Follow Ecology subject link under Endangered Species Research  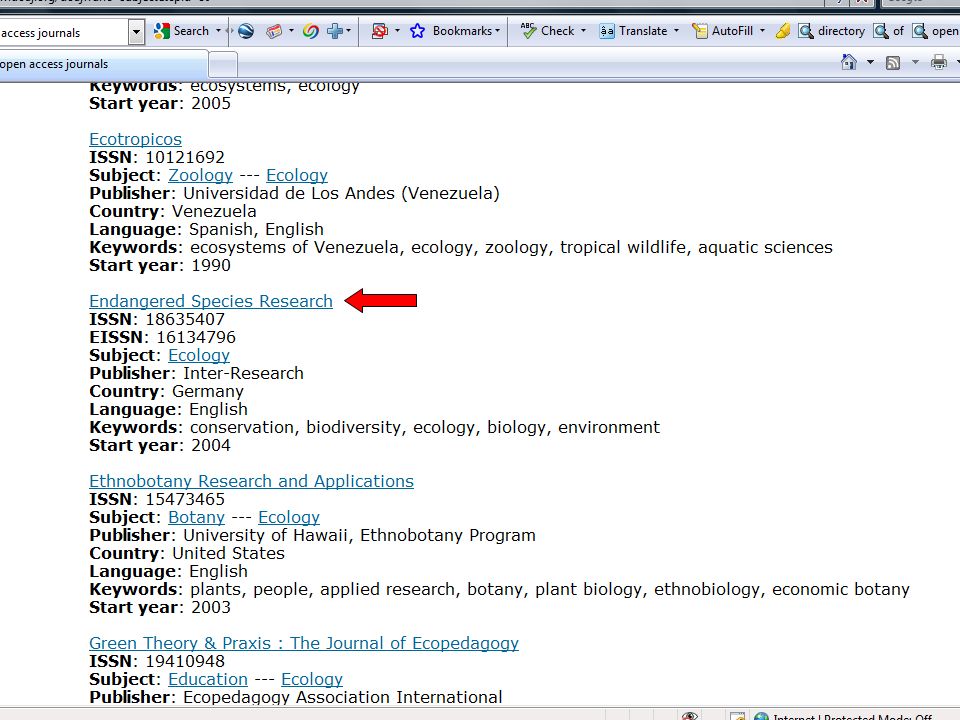199,356
